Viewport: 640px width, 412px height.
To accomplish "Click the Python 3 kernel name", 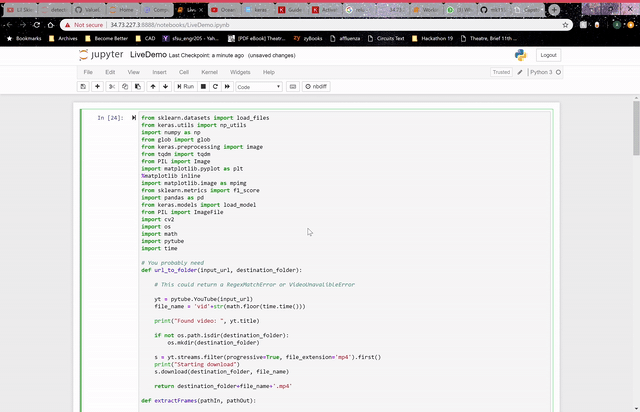I will (x=541, y=72).
